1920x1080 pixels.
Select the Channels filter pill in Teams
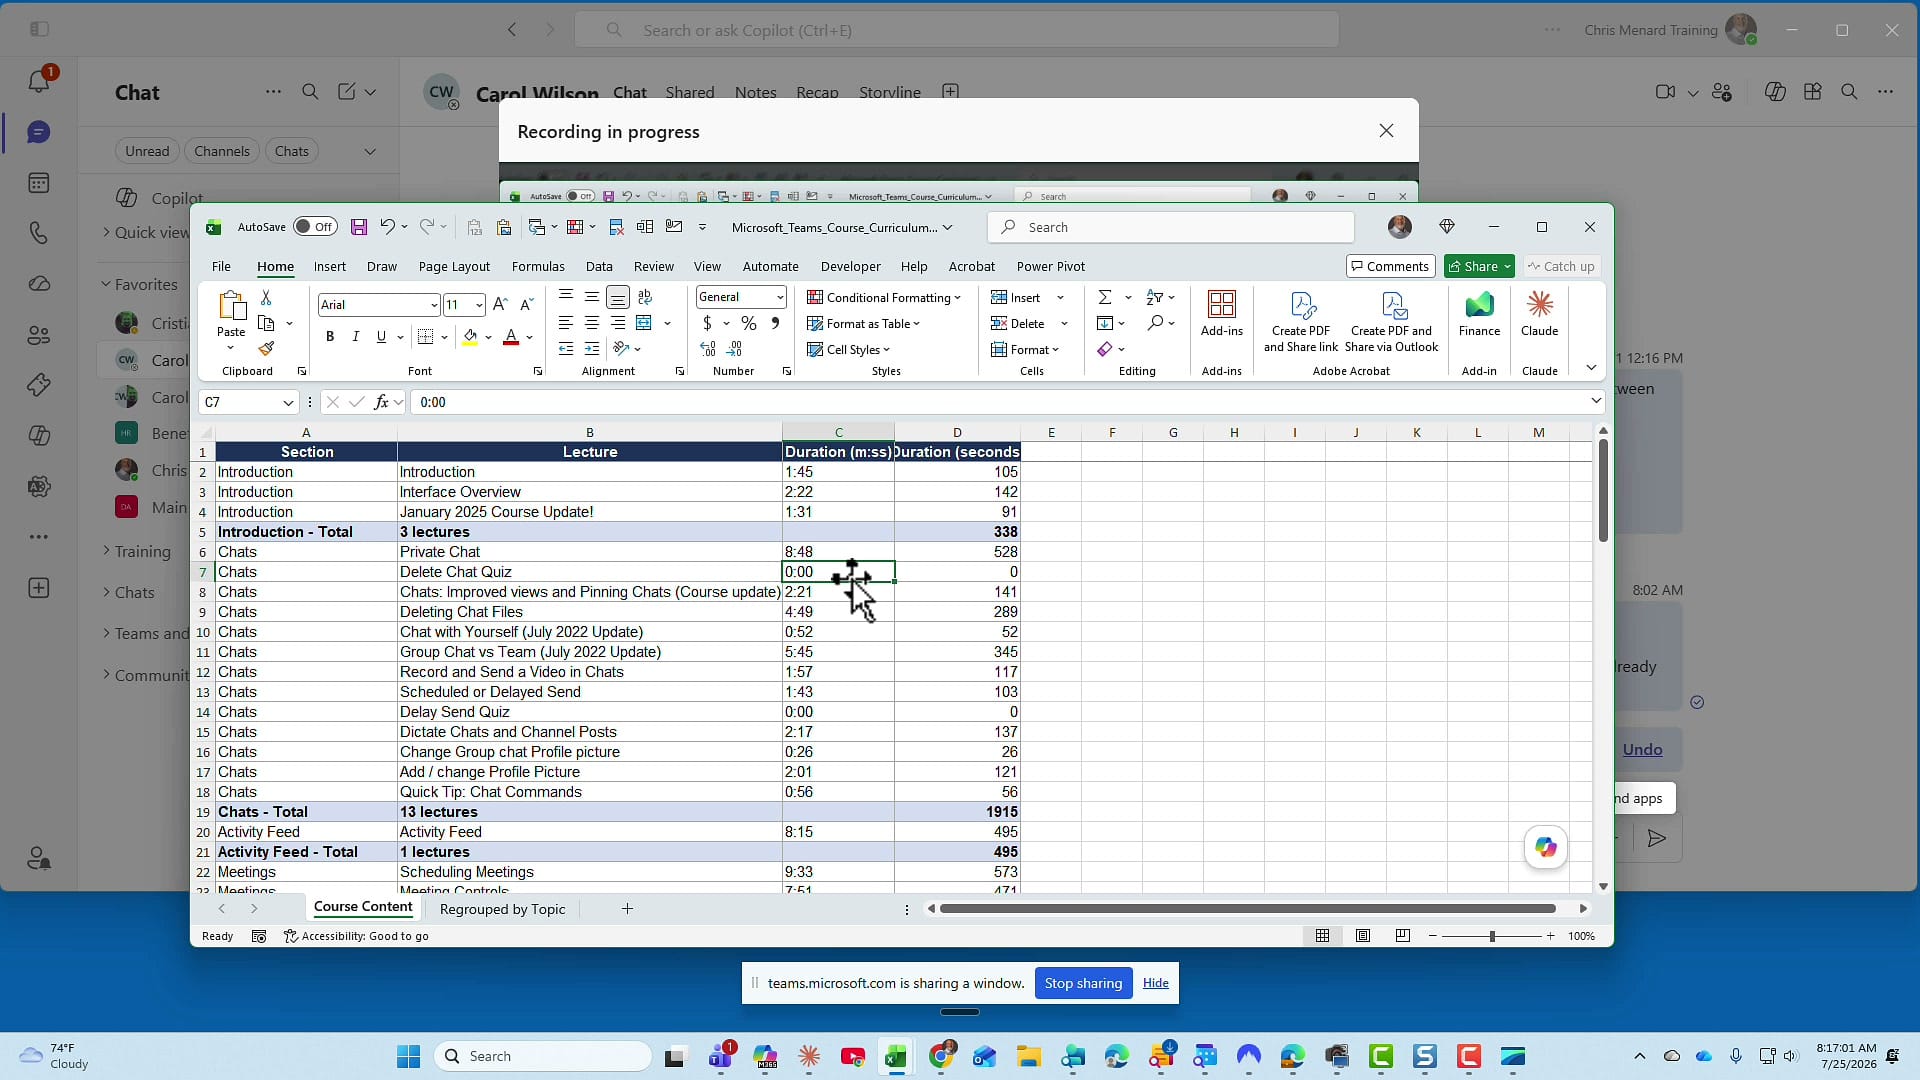tap(222, 151)
